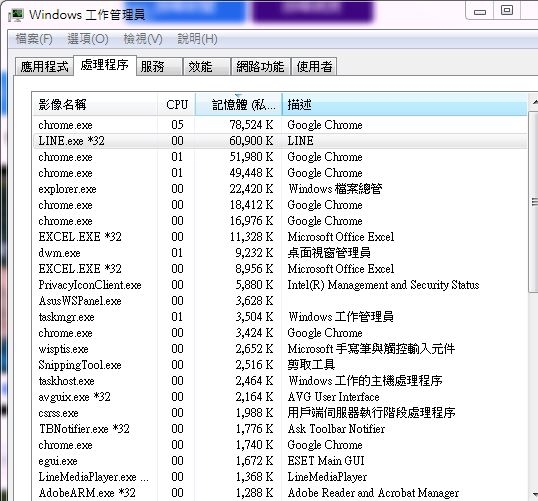Image resolution: width=538 pixels, height=501 pixels.
Task: Click the scroll down arrow of process list
Action: click(534, 494)
